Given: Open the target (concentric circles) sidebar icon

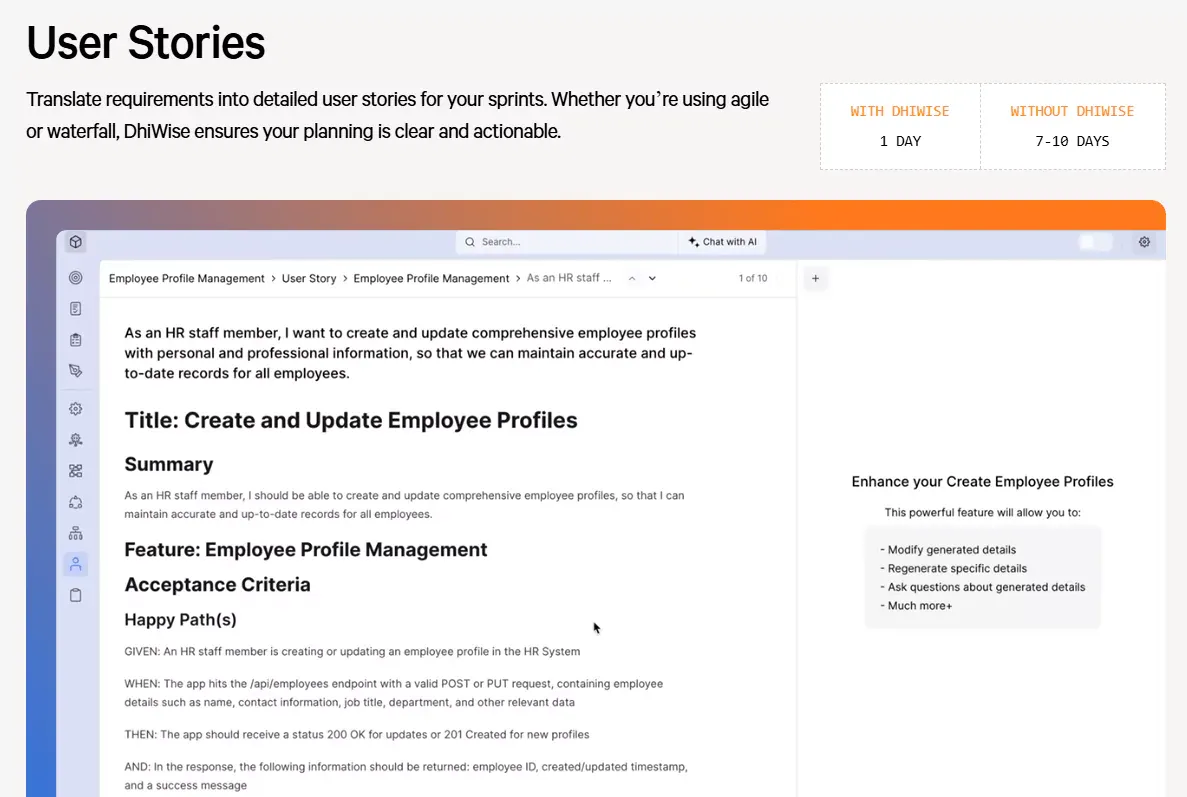Looking at the screenshot, I should [x=76, y=278].
